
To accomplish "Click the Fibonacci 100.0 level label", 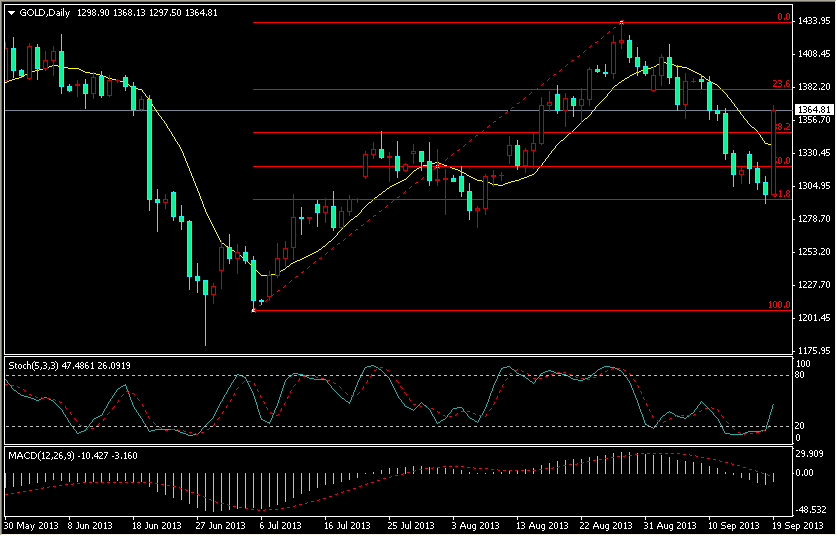I will click(x=780, y=305).
